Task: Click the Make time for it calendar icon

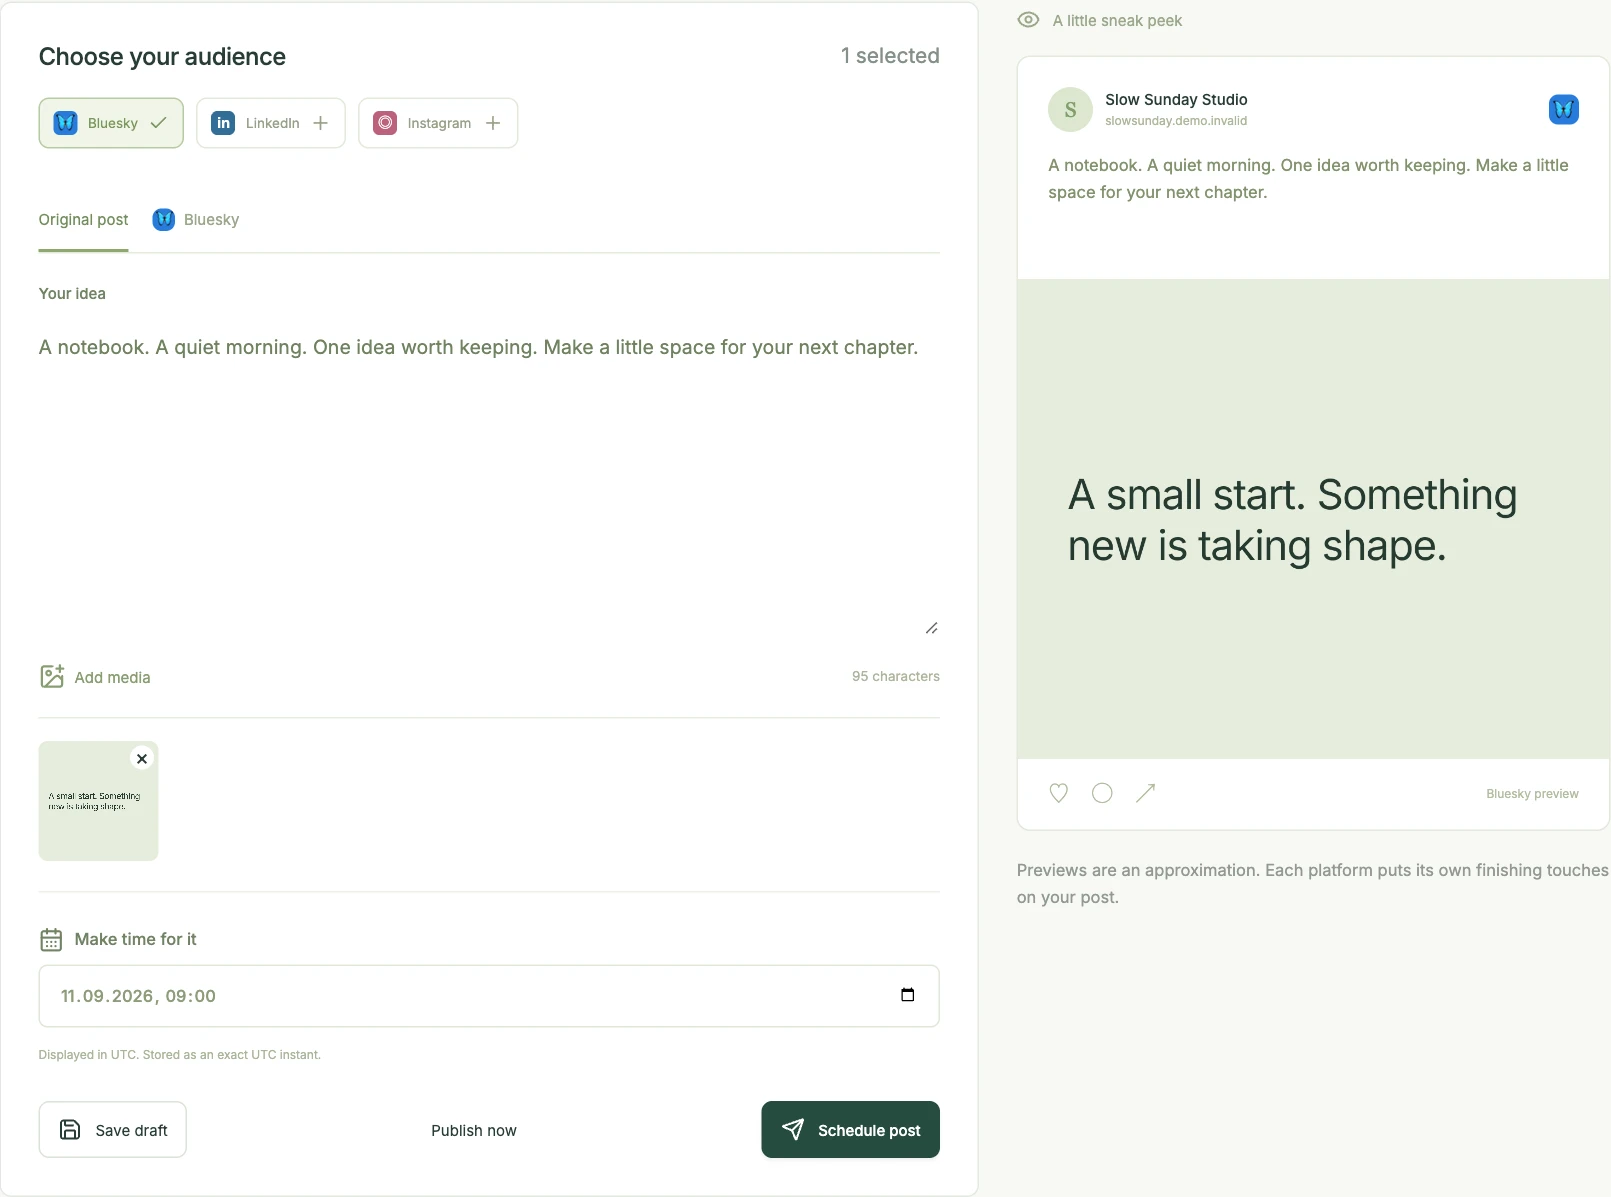Action: (51, 940)
